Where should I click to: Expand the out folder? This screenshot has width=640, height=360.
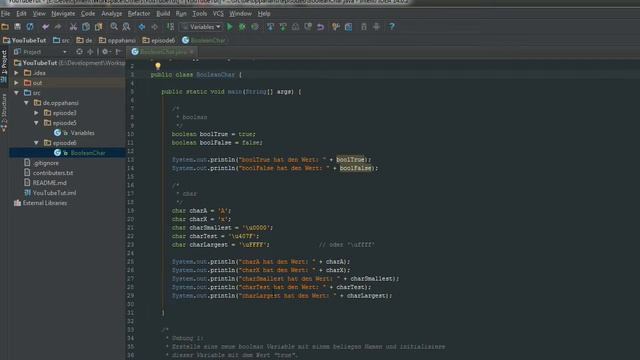tap(16, 83)
